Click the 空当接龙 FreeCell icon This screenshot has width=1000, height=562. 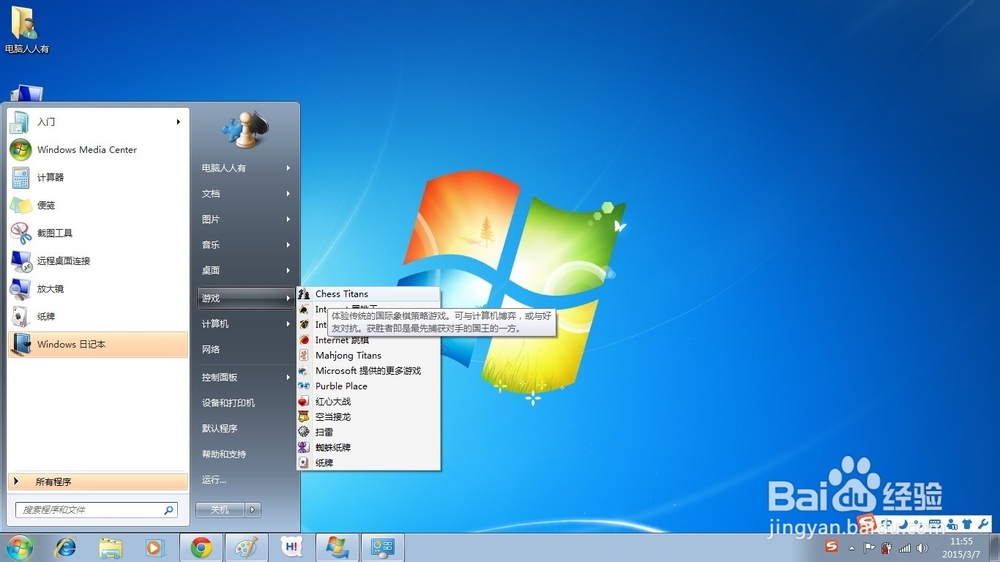[304, 417]
